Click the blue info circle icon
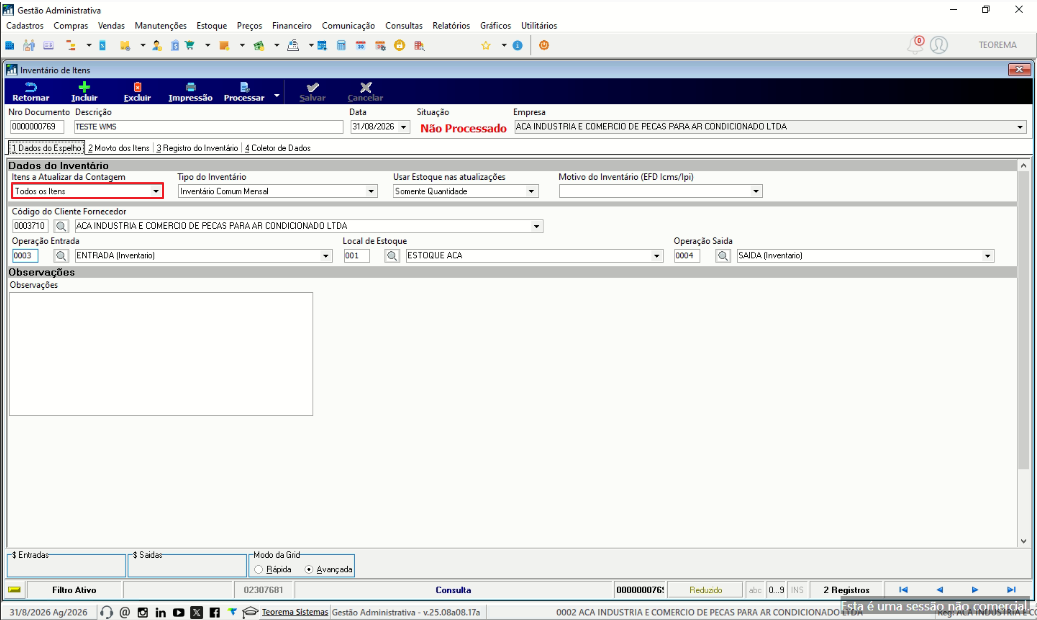Screen dimensions: 1037x620 point(518,46)
